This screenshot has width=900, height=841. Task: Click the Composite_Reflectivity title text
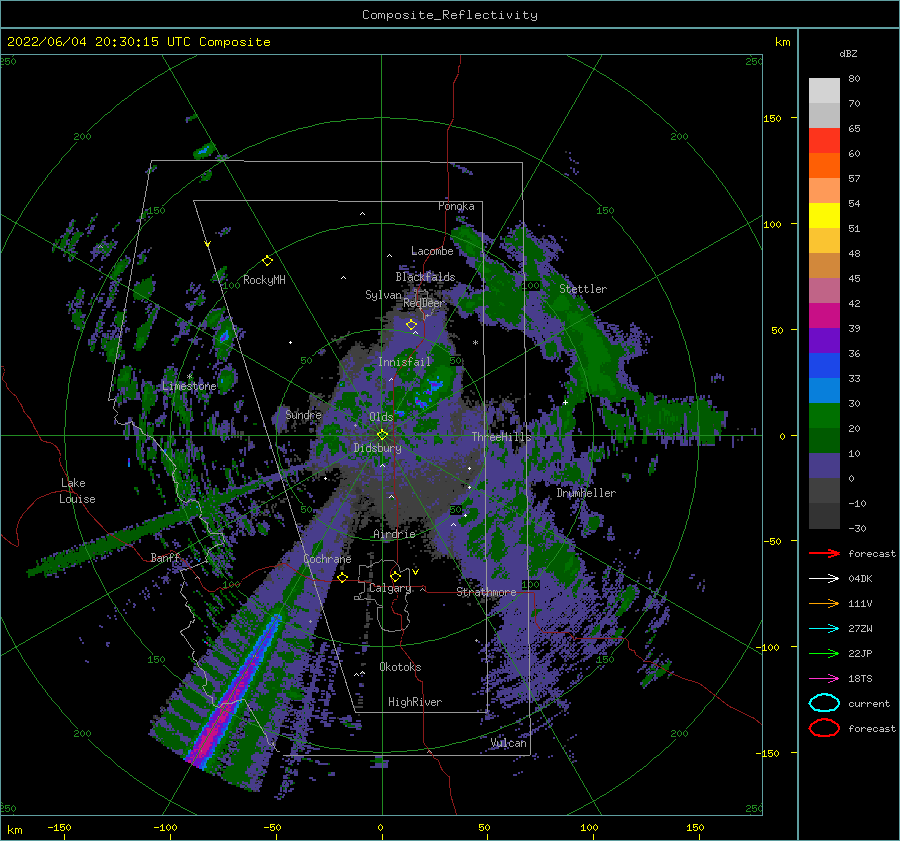pos(450,15)
